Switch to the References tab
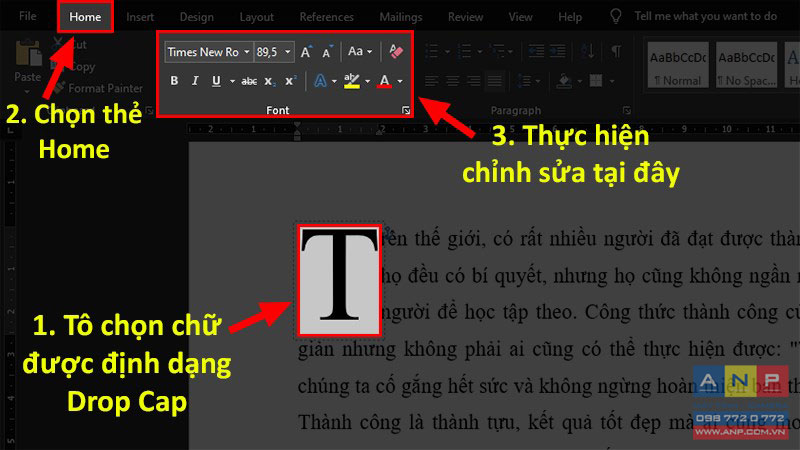 pyautogui.click(x=327, y=17)
